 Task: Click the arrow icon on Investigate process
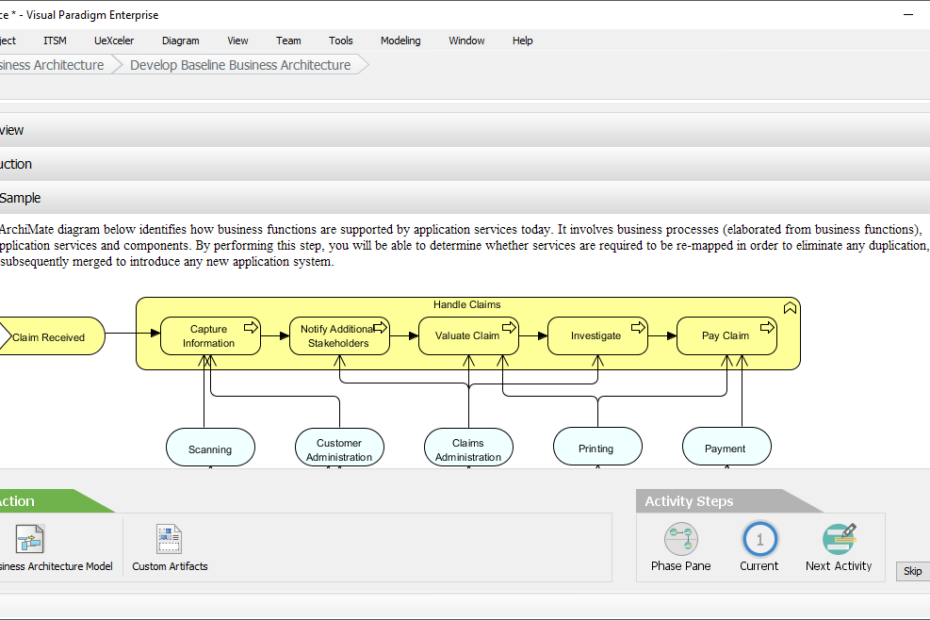point(637,326)
